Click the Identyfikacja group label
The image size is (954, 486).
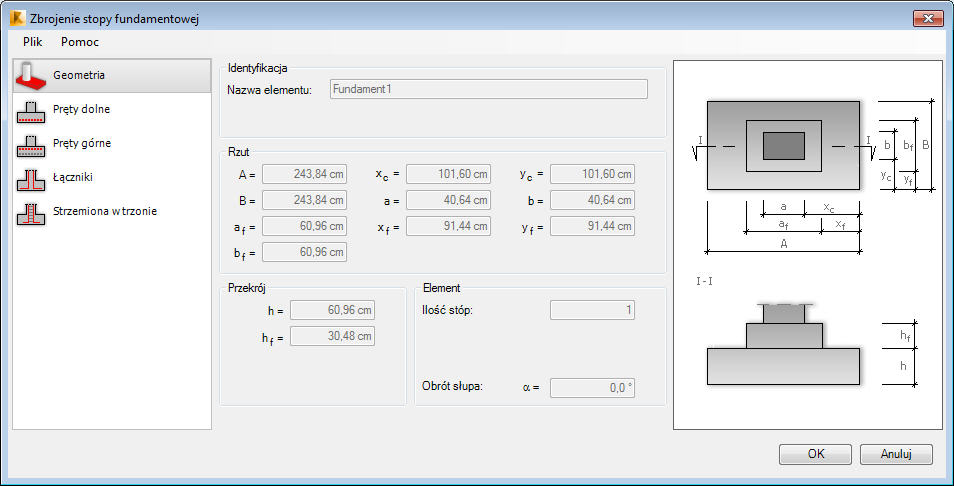click(x=257, y=68)
